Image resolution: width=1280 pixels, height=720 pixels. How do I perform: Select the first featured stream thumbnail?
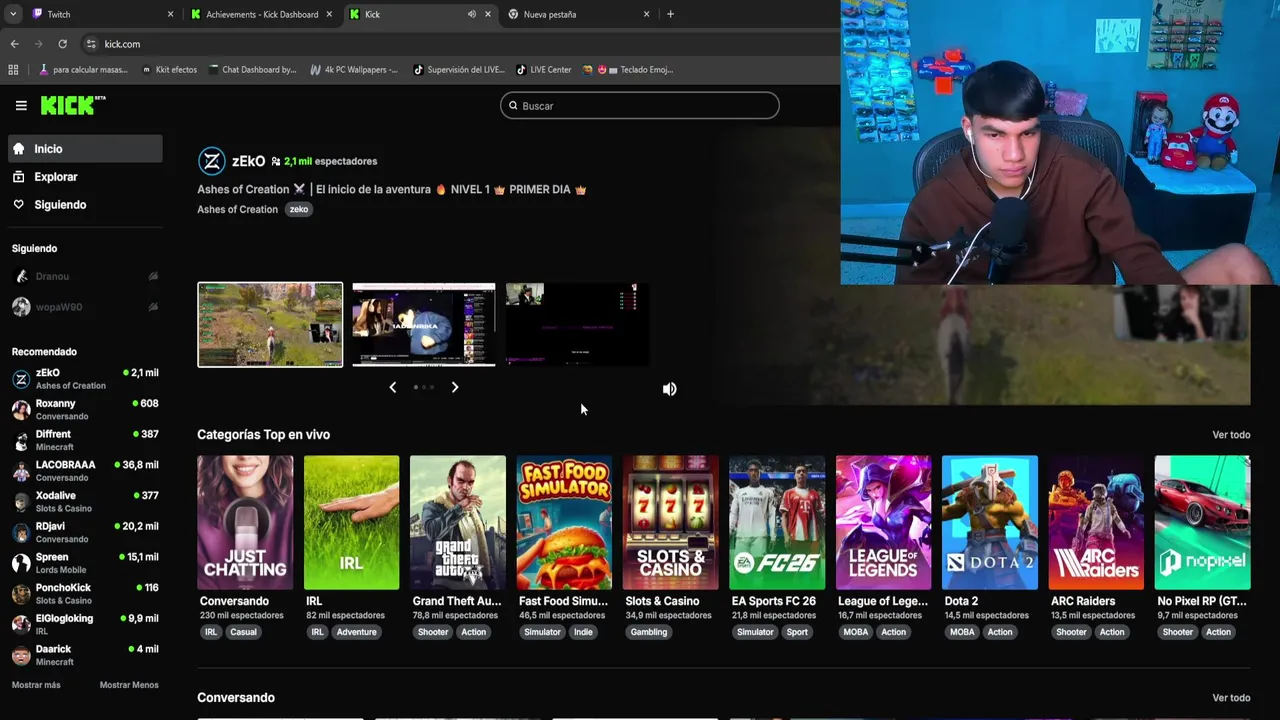(x=270, y=325)
